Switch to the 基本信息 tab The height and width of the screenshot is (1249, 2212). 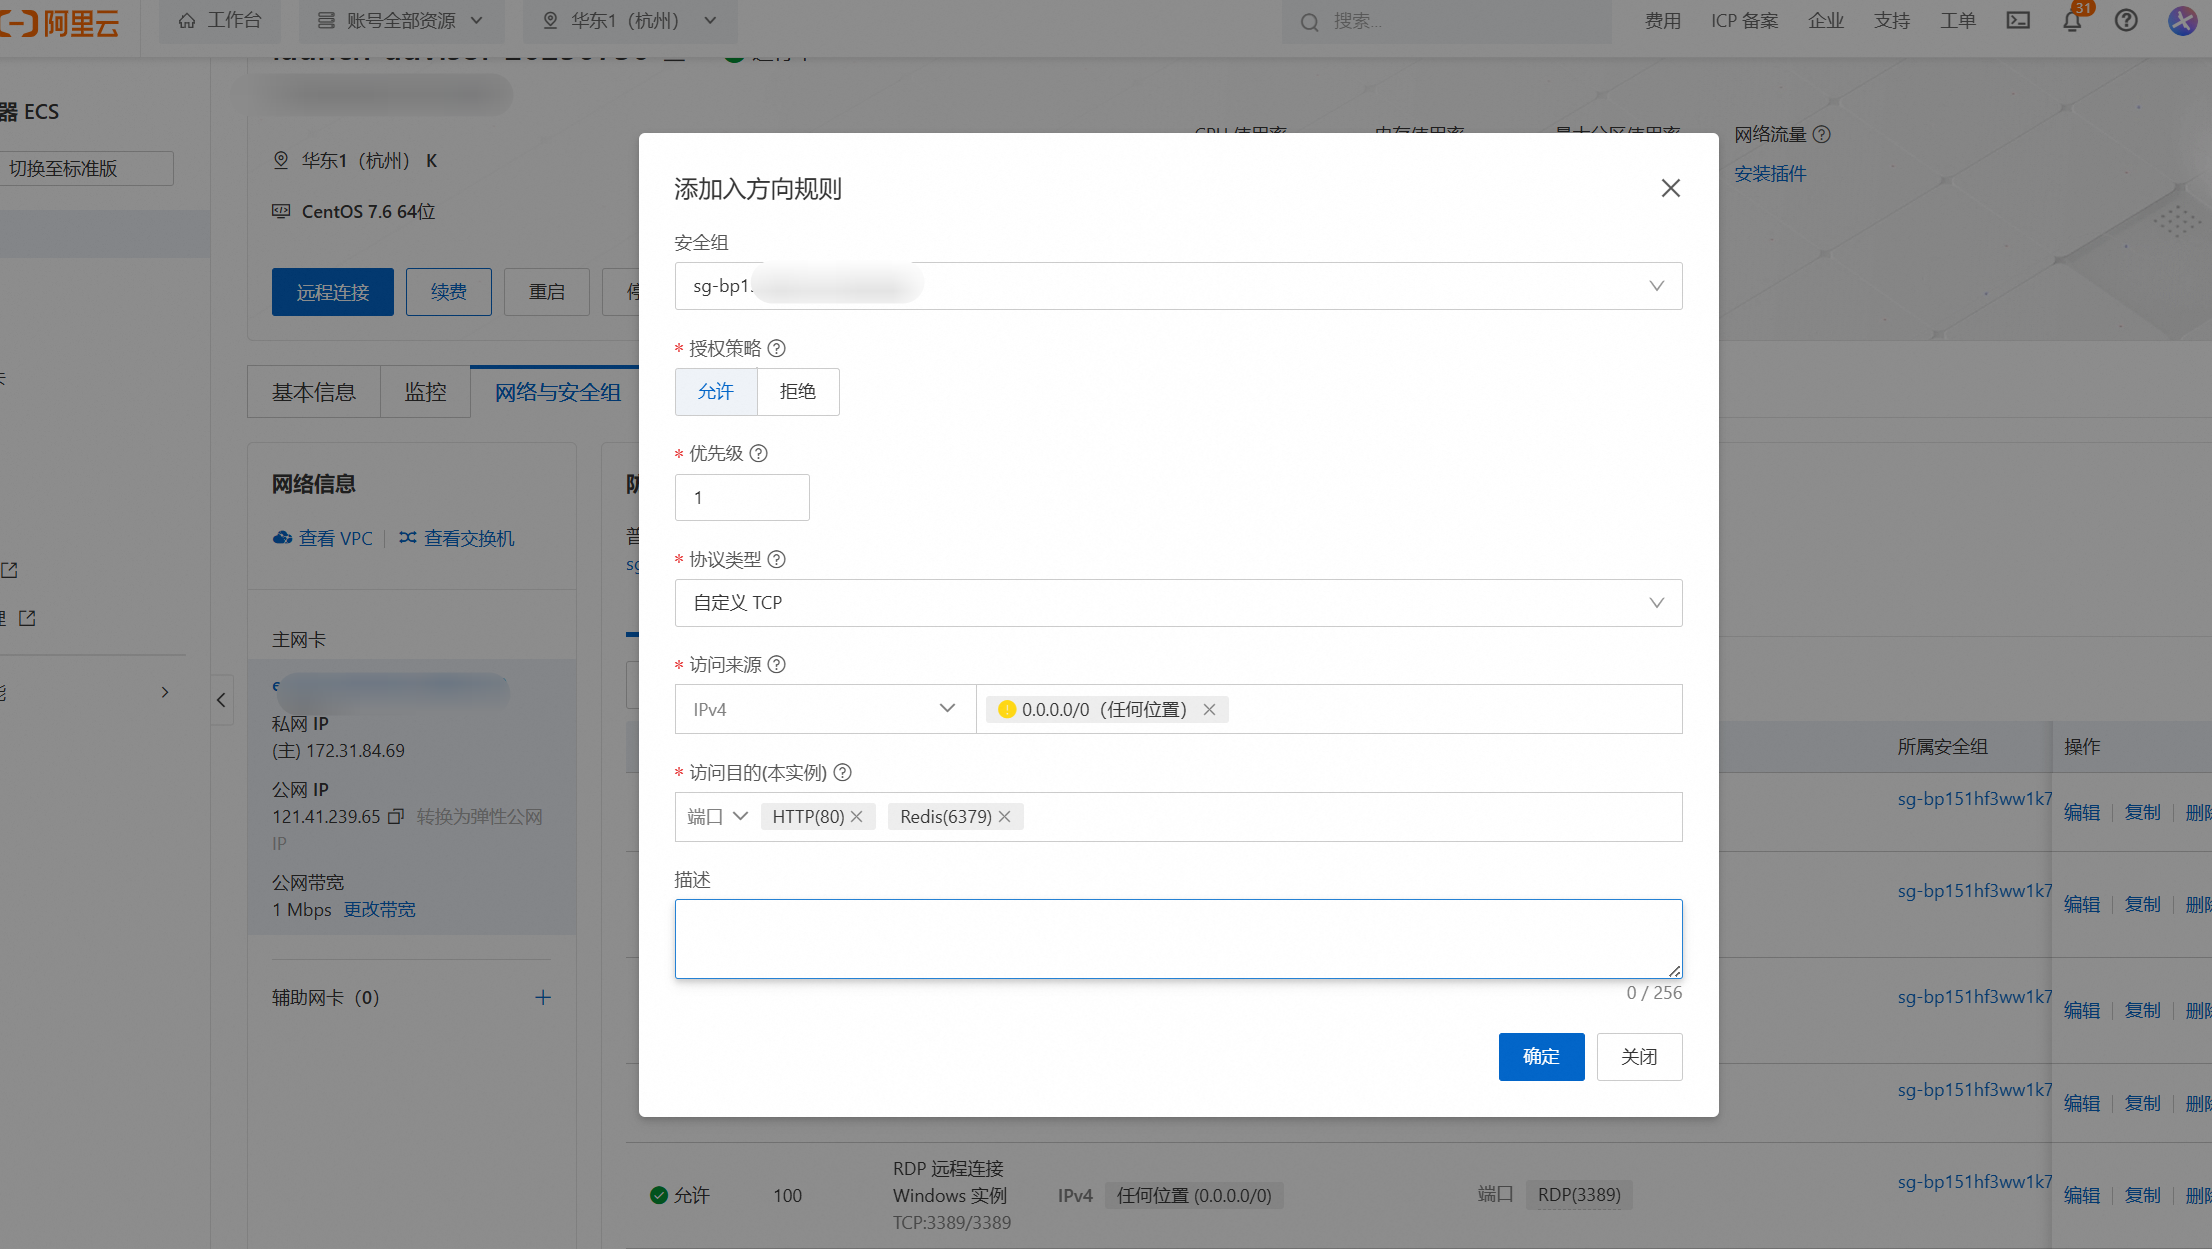(x=314, y=392)
